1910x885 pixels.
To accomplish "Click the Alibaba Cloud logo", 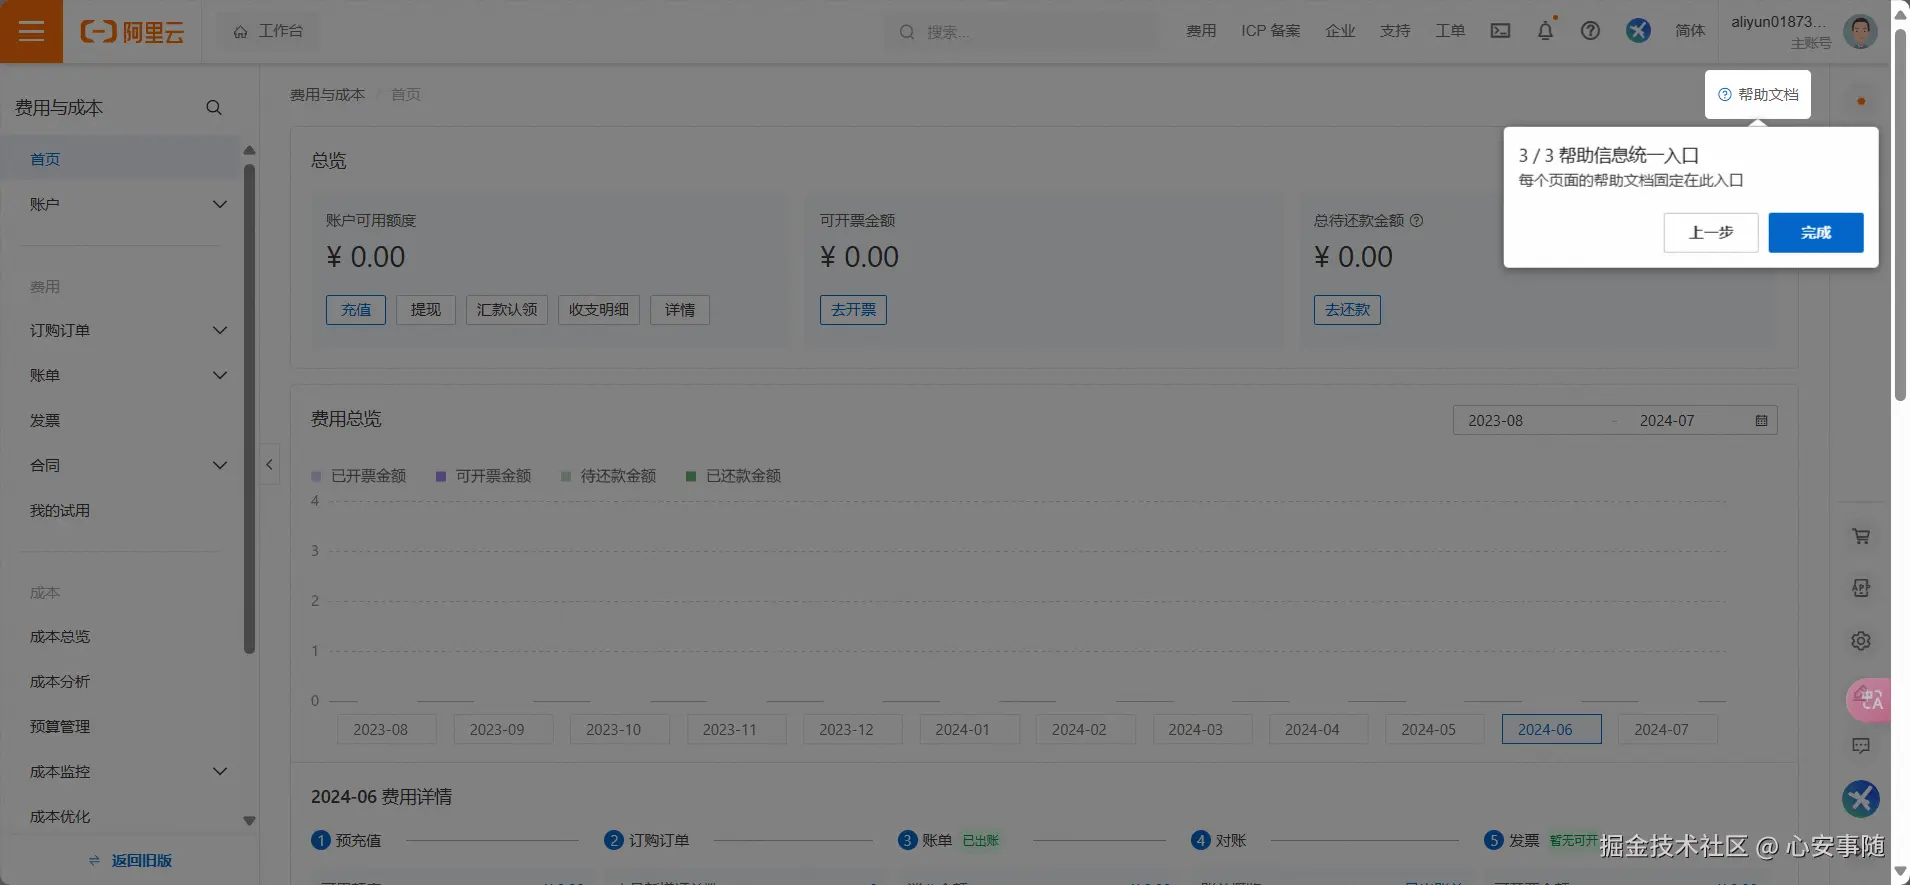I will coord(132,32).
